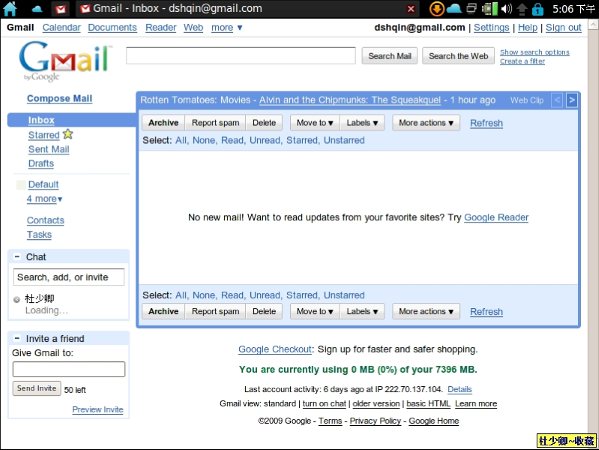Show previous web clip arrow
This screenshot has width=599, height=450.
557,100
